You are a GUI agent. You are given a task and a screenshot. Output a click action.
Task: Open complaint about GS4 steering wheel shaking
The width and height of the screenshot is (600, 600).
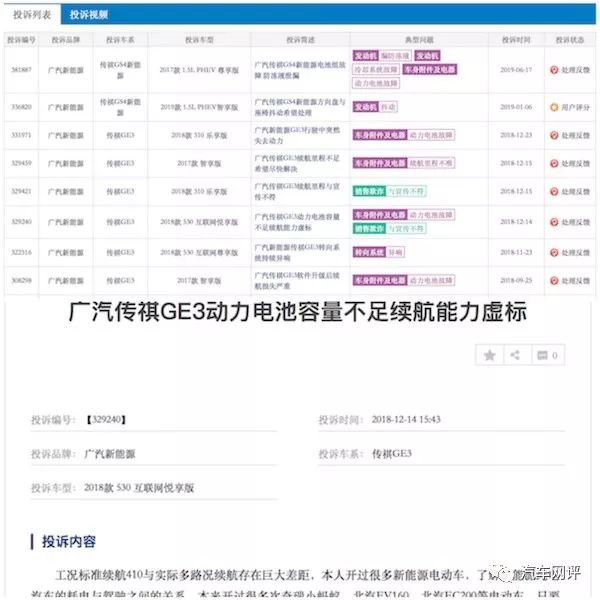coord(300,107)
